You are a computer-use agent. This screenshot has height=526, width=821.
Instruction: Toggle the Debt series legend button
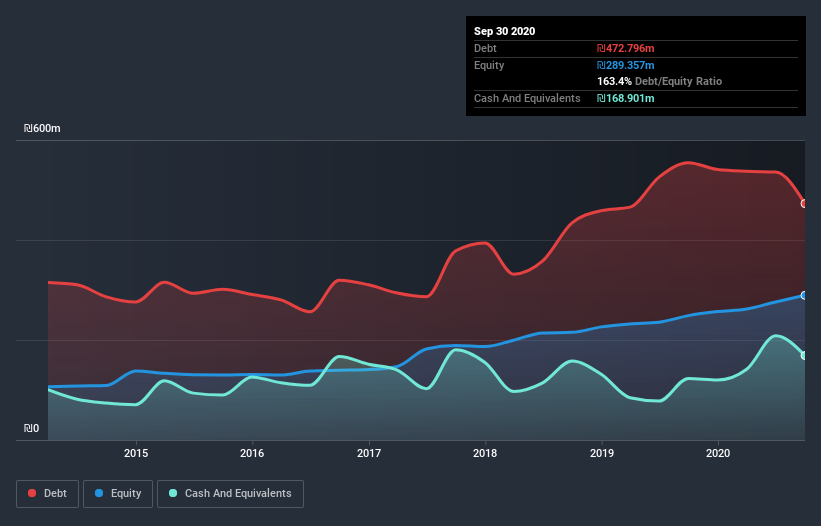[x=47, y=494]
